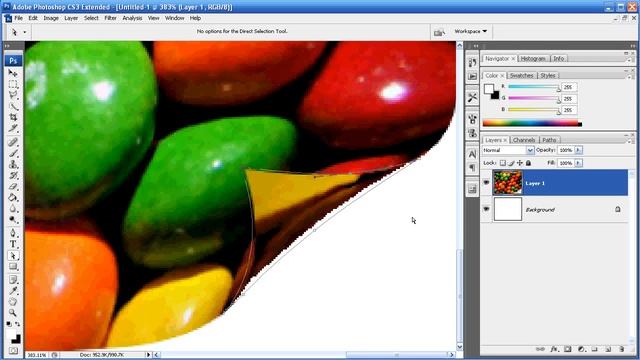The height and width of the screenshot is (360, 640).
Task: Select the Slice tool
Action: 13,129
